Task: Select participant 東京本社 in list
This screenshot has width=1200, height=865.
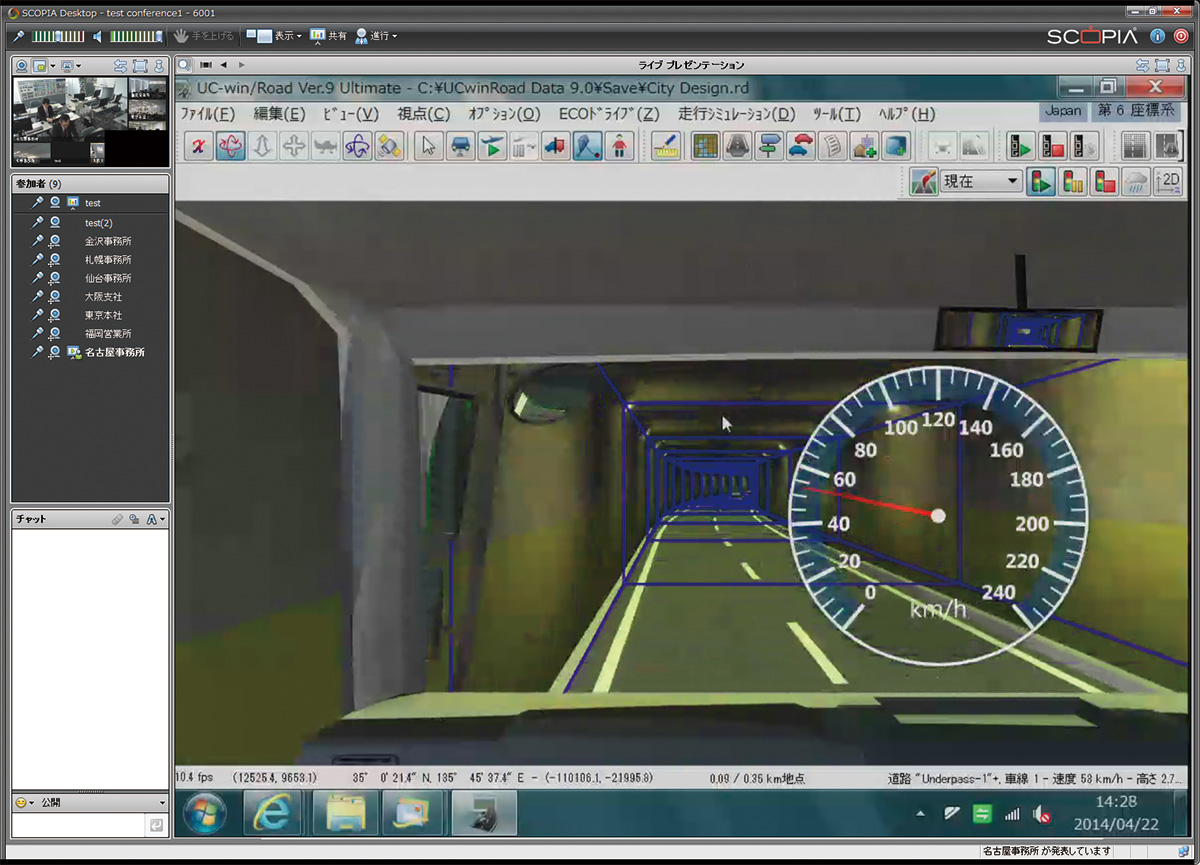Action: point(103,315)
